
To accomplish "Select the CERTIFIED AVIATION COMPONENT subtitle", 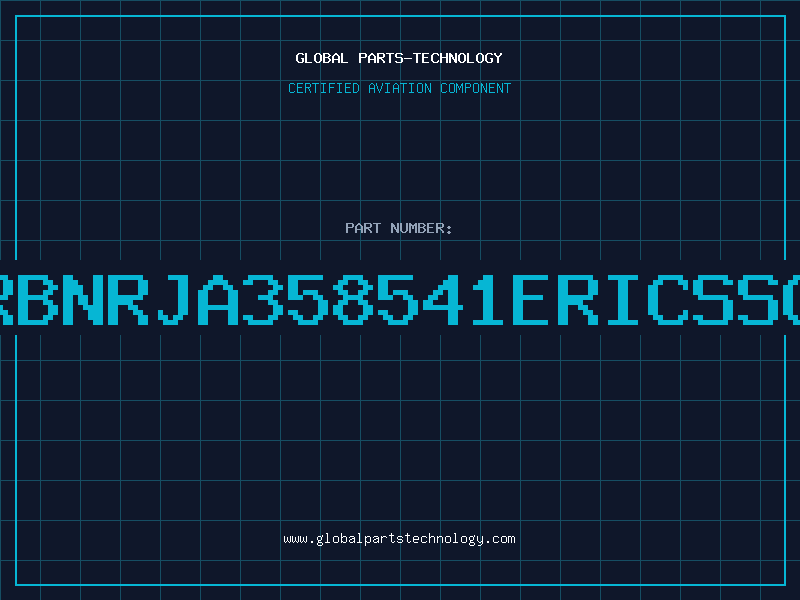I will pos(399,88).
